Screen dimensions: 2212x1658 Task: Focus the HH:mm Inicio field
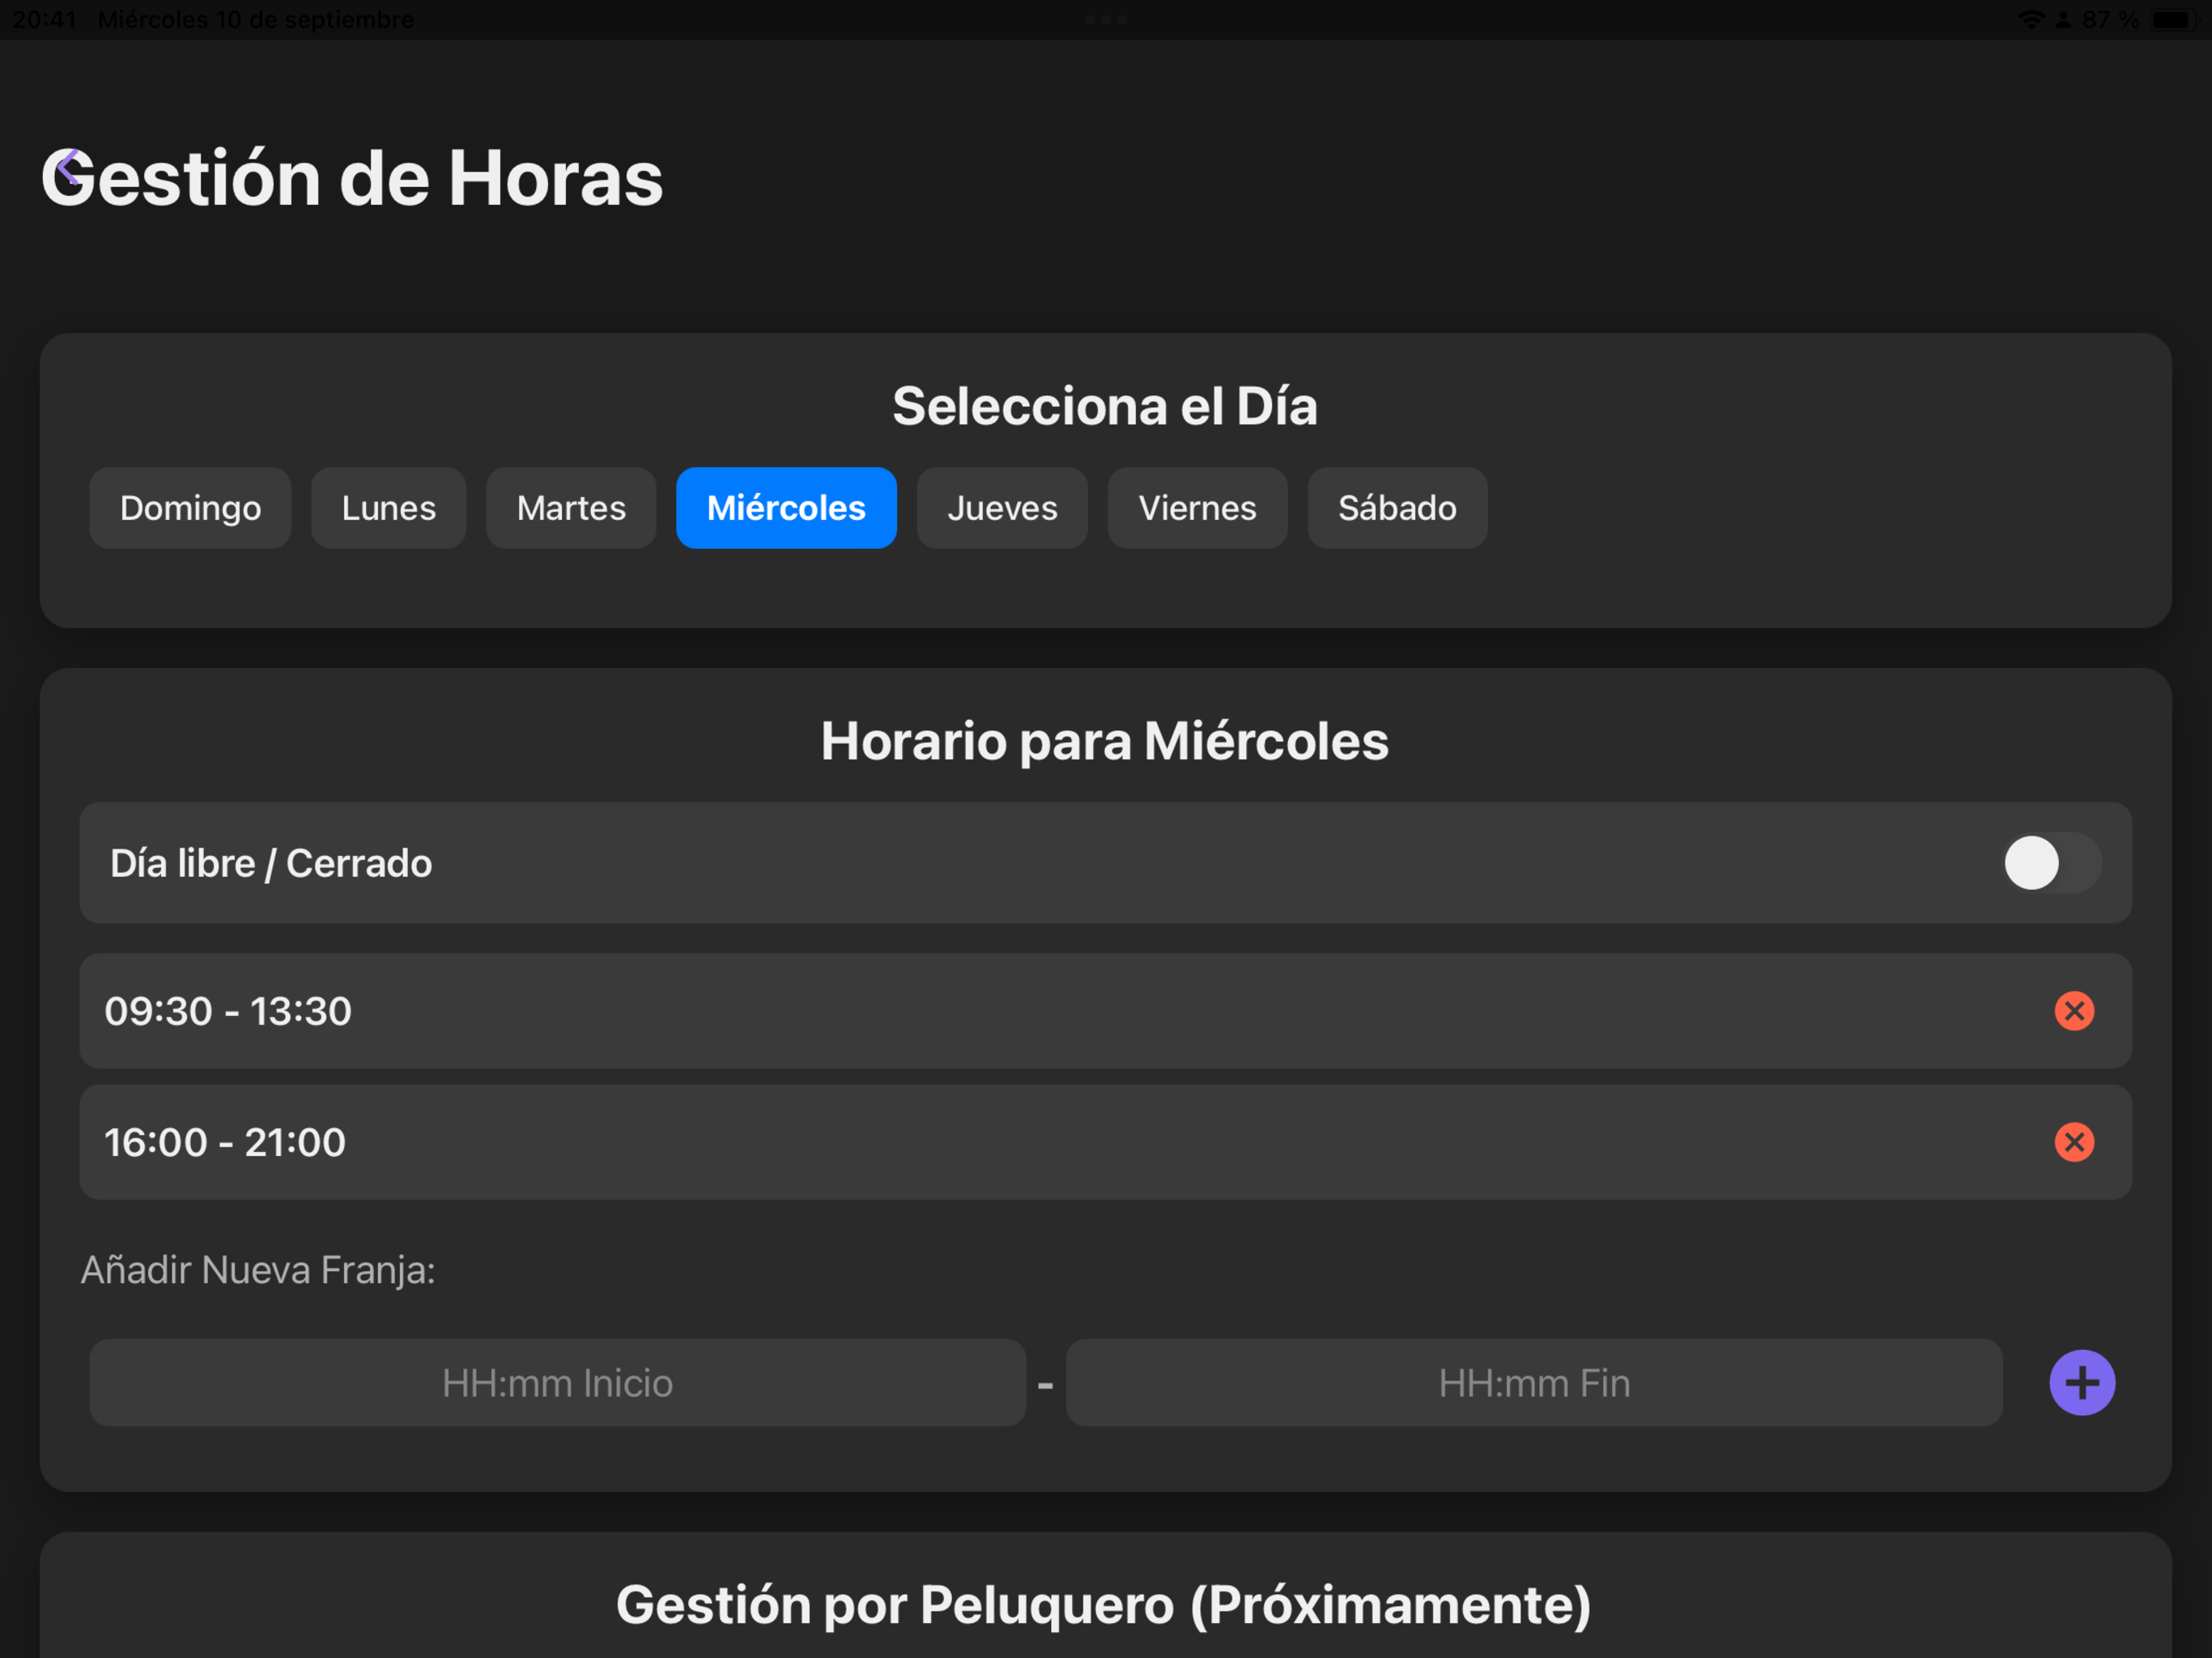(557, 1383)
